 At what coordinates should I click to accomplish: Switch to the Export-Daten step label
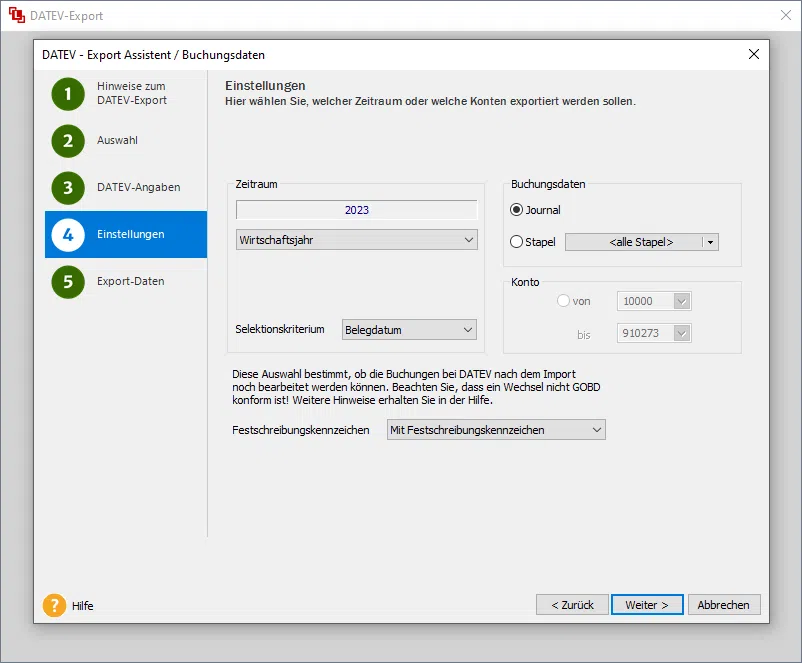(130, 282)
